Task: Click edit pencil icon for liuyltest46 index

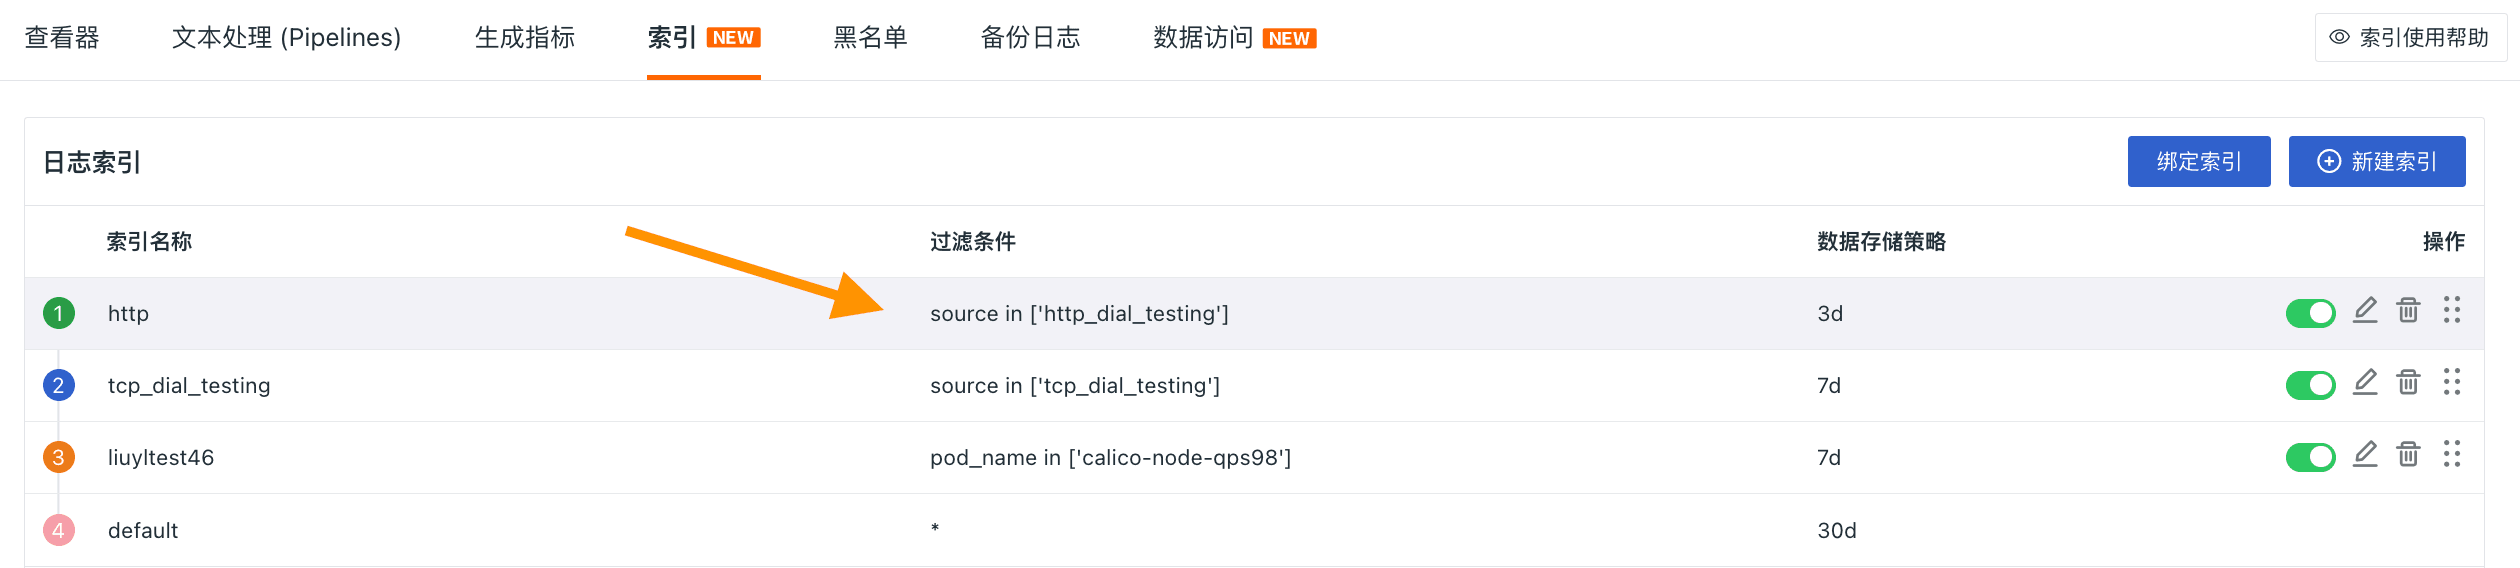Action: [2365, 455]
